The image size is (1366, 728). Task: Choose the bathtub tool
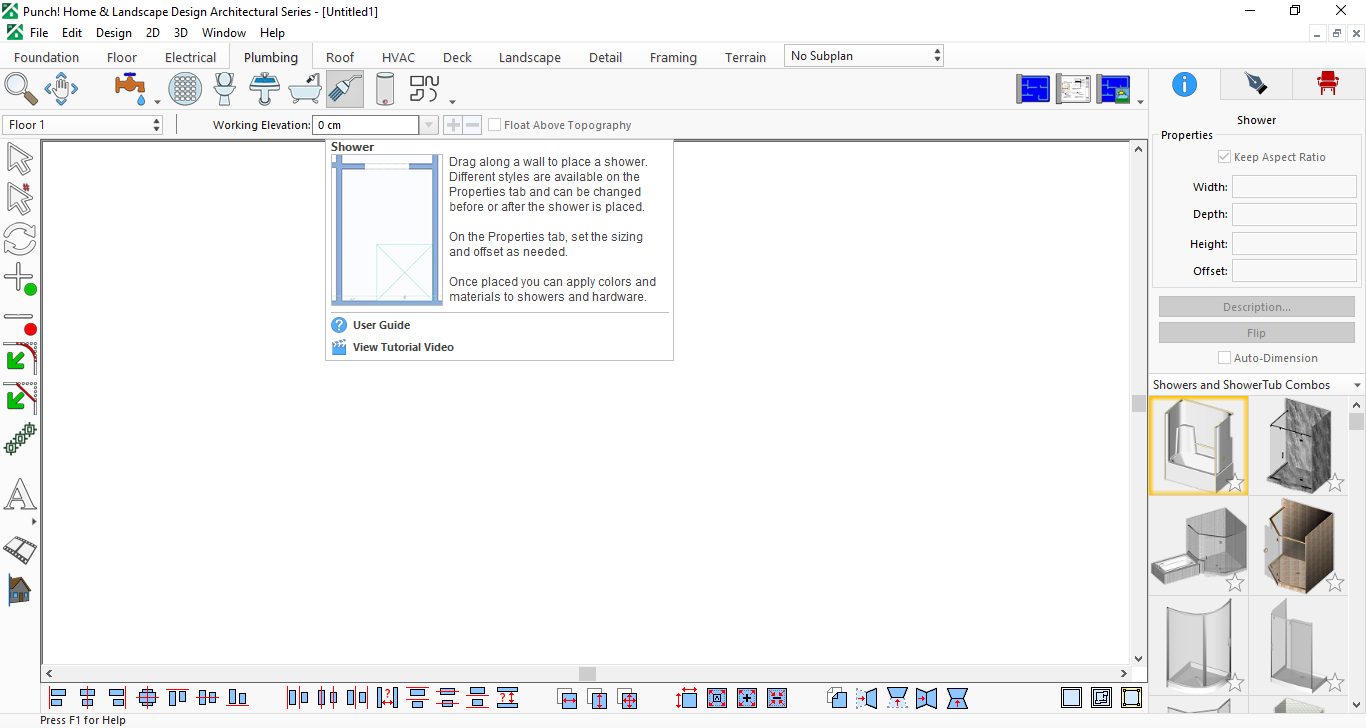coord(305,89)
